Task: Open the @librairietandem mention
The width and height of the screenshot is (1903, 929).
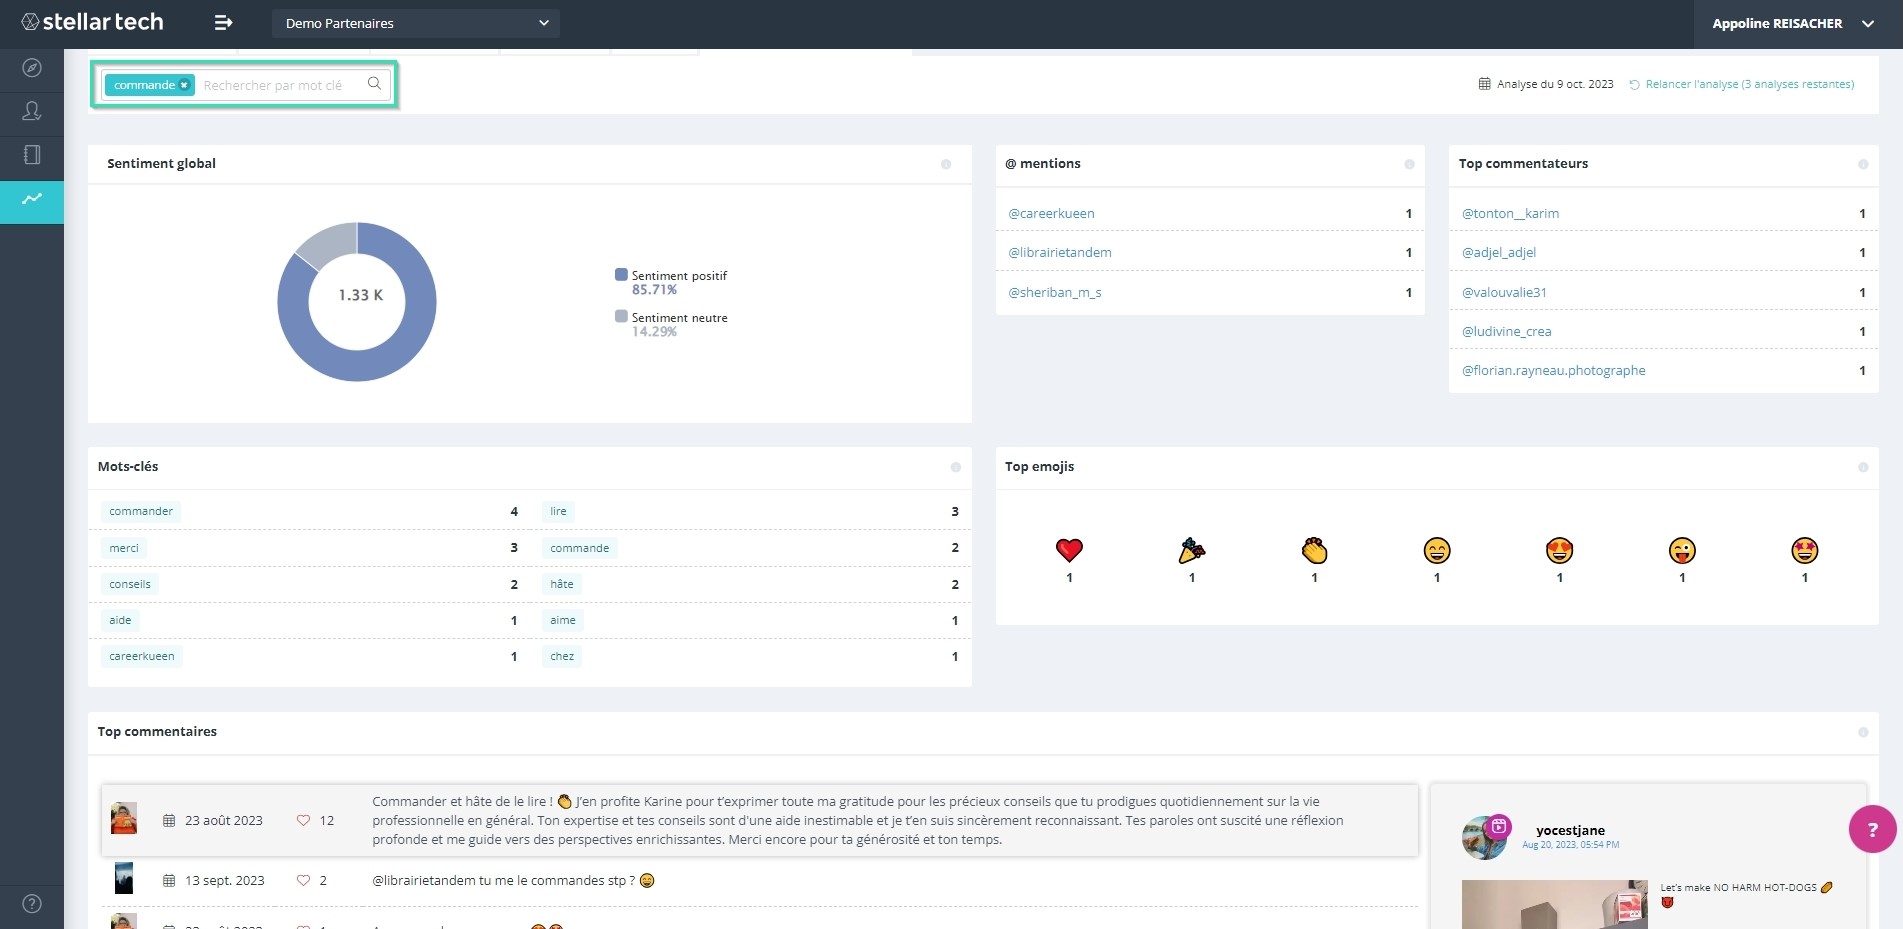Action: (x=1060, y=252)
